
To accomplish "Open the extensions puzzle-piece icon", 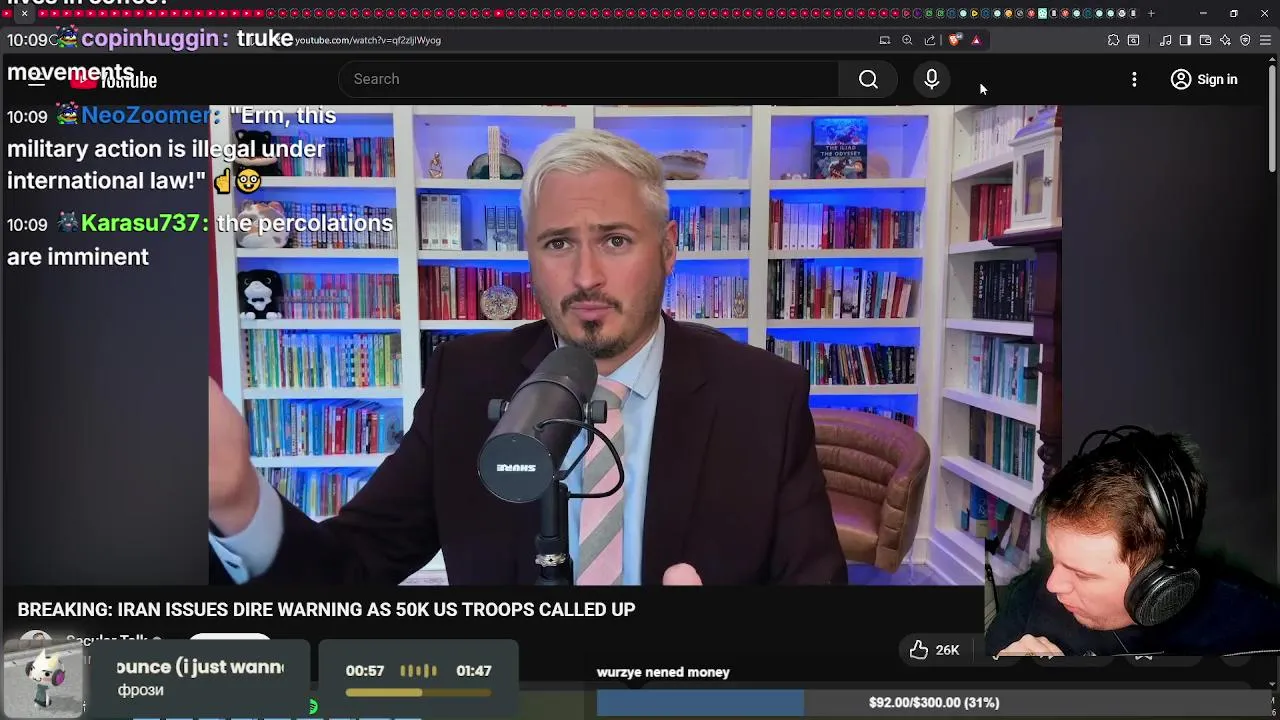I will tap(1113, 40).
